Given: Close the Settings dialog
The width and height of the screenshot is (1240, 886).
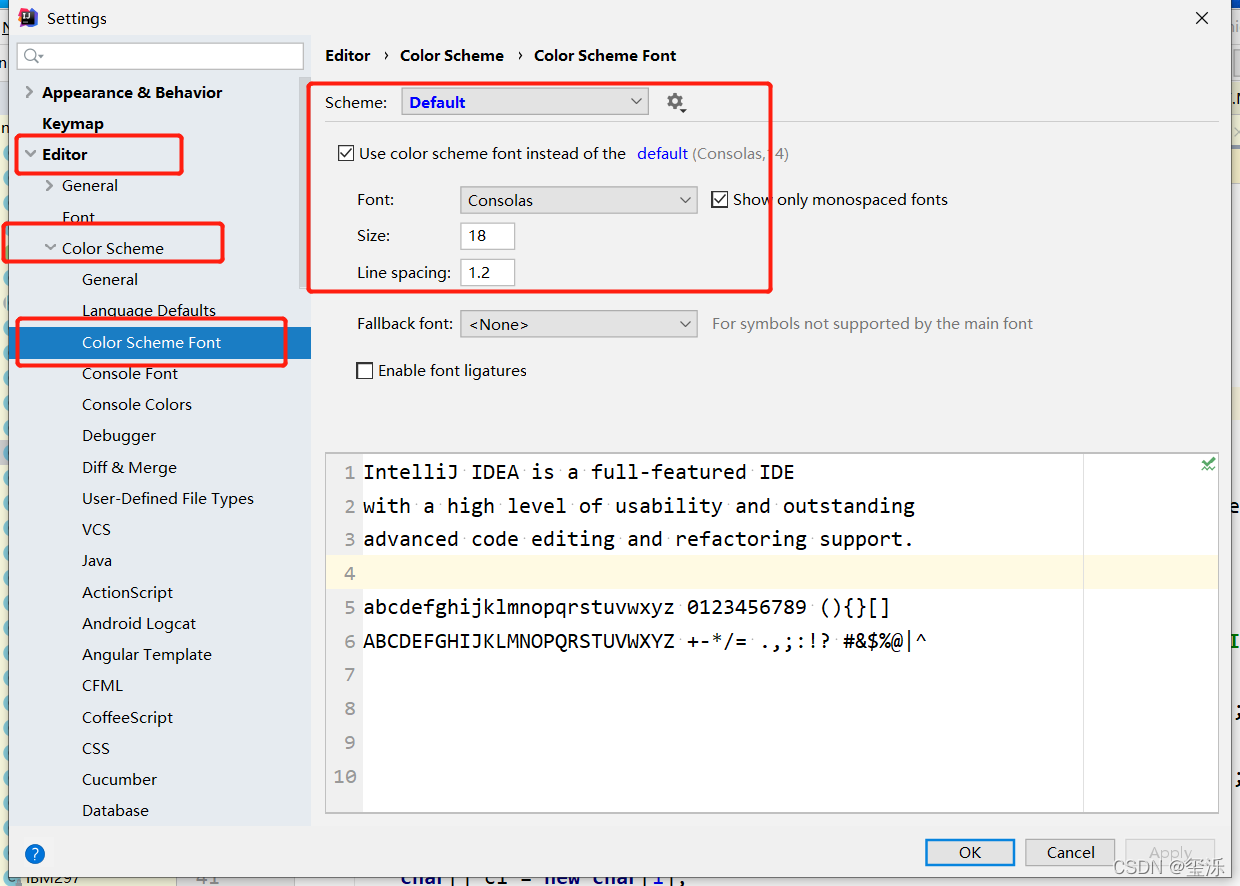Looking at the screenshot, I should (x=1202, y=18).
